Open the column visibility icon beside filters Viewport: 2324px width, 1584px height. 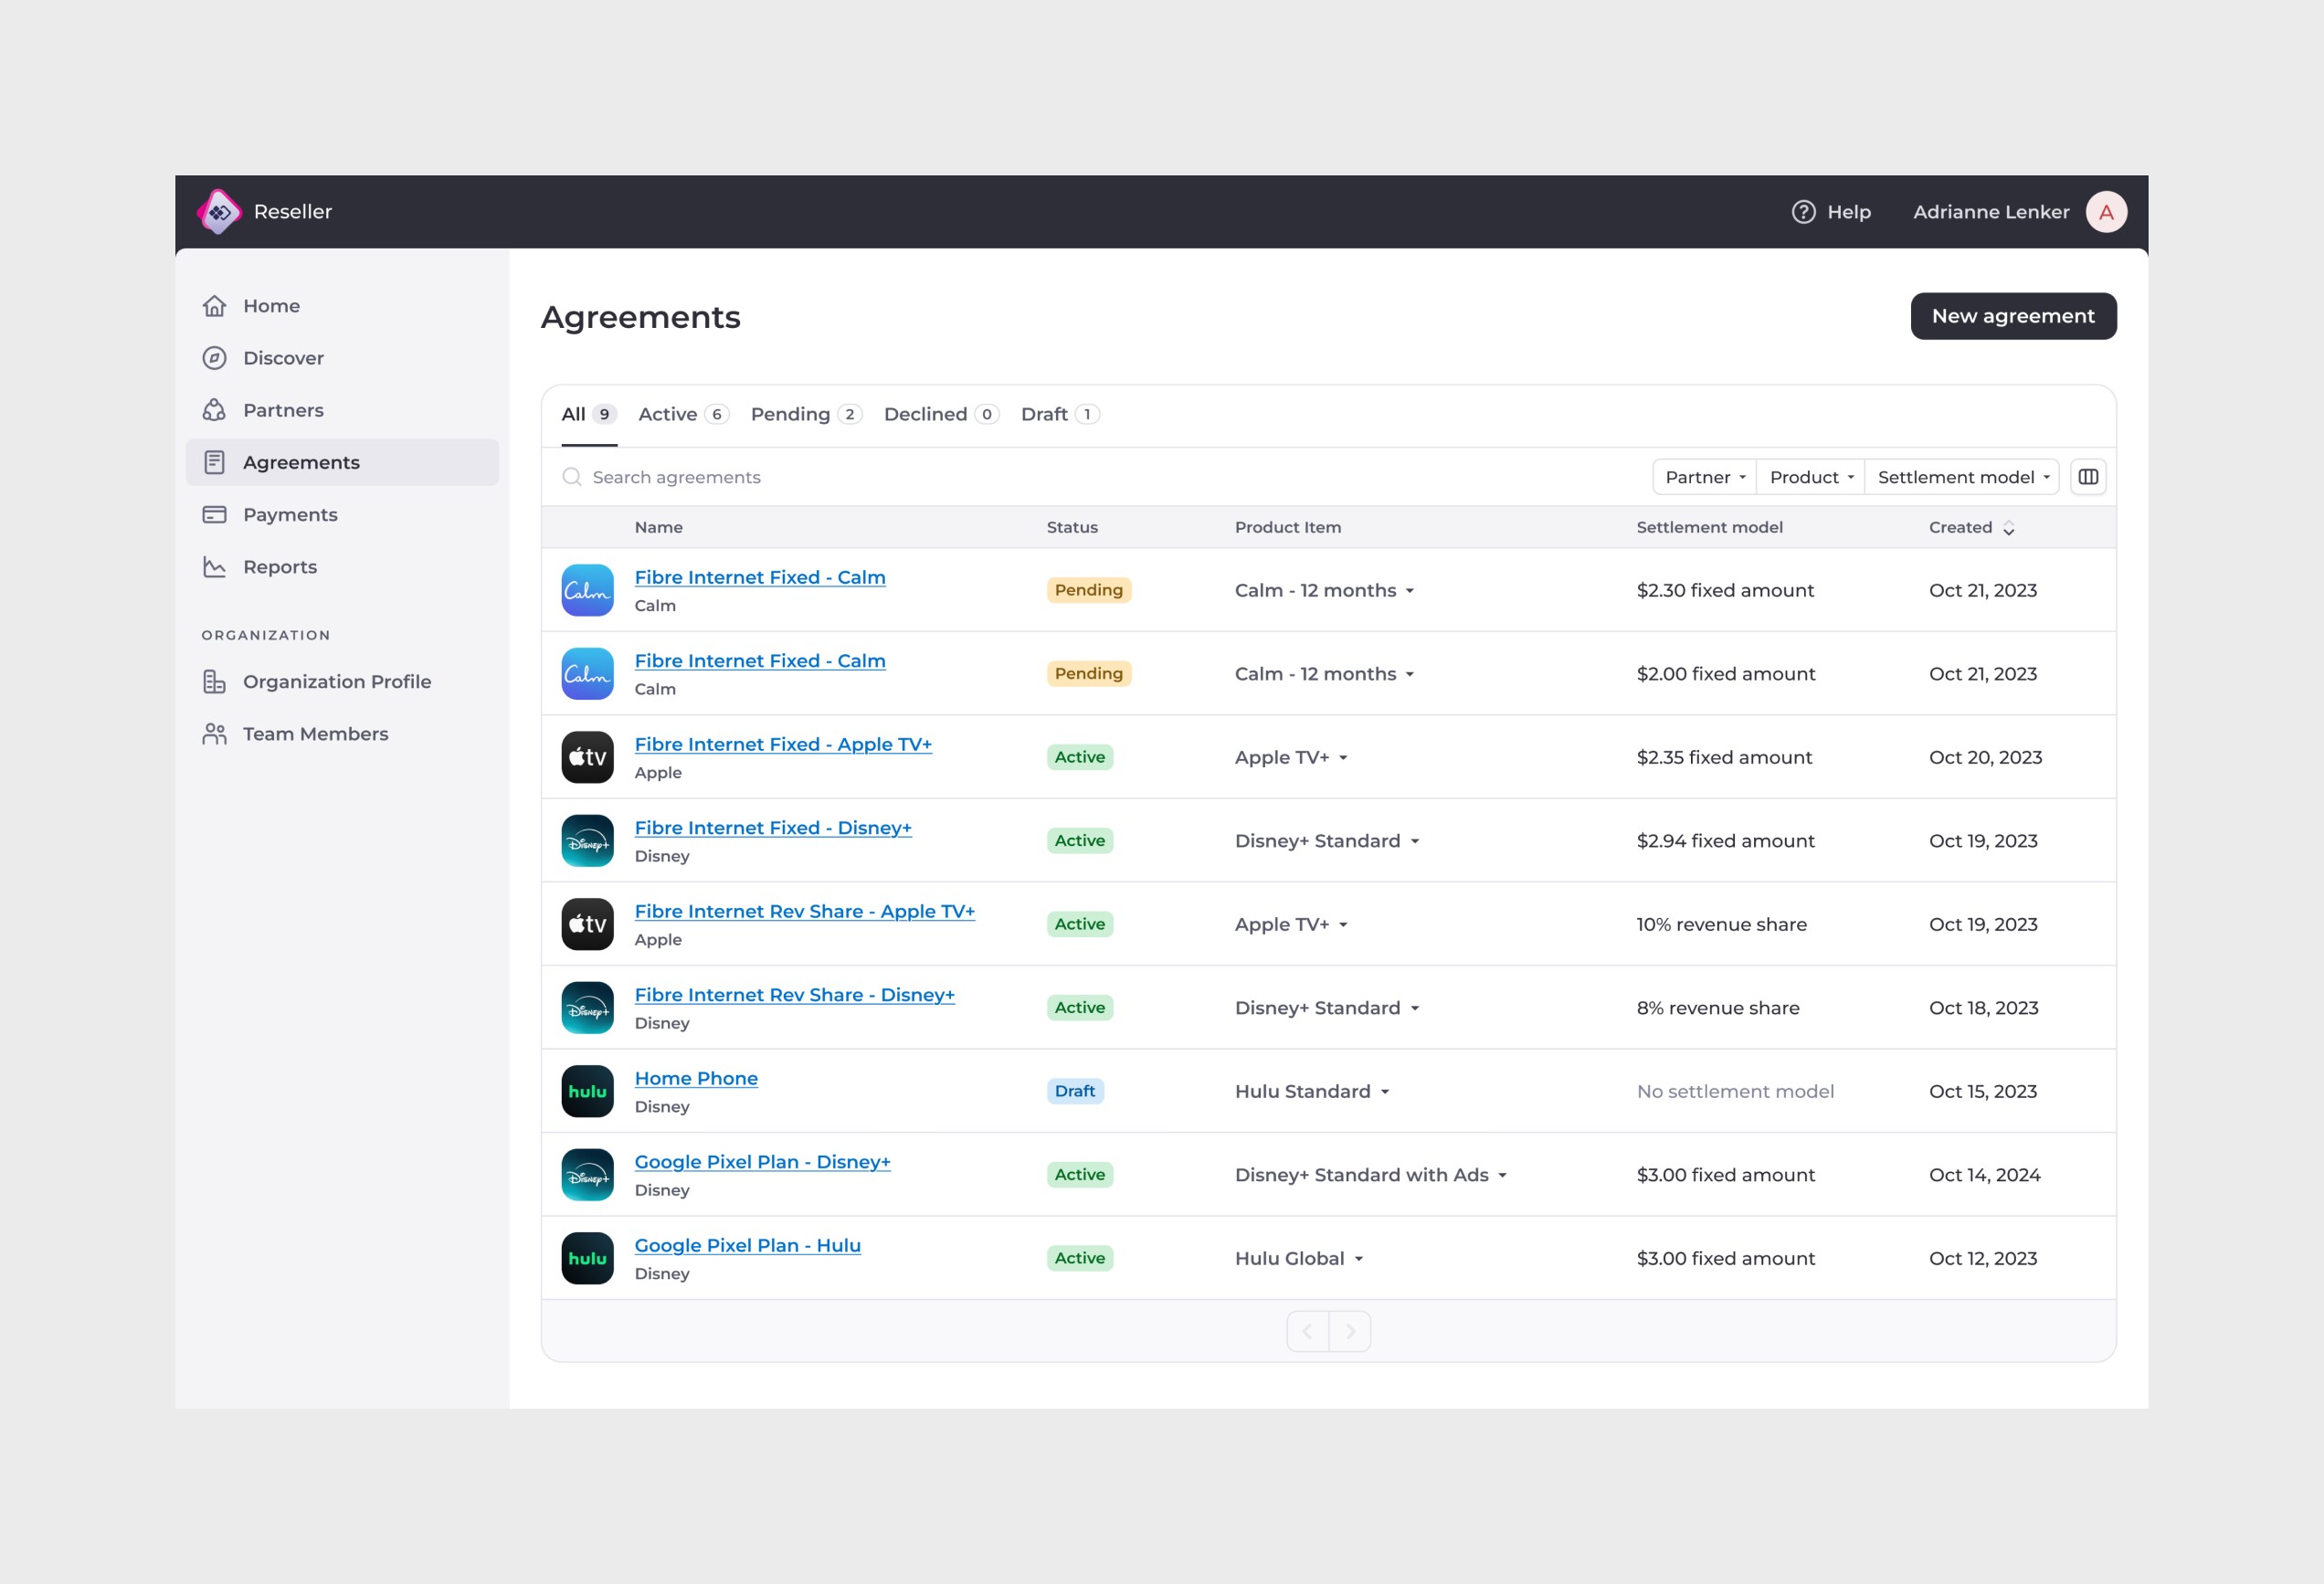[x=2089, y=477]
